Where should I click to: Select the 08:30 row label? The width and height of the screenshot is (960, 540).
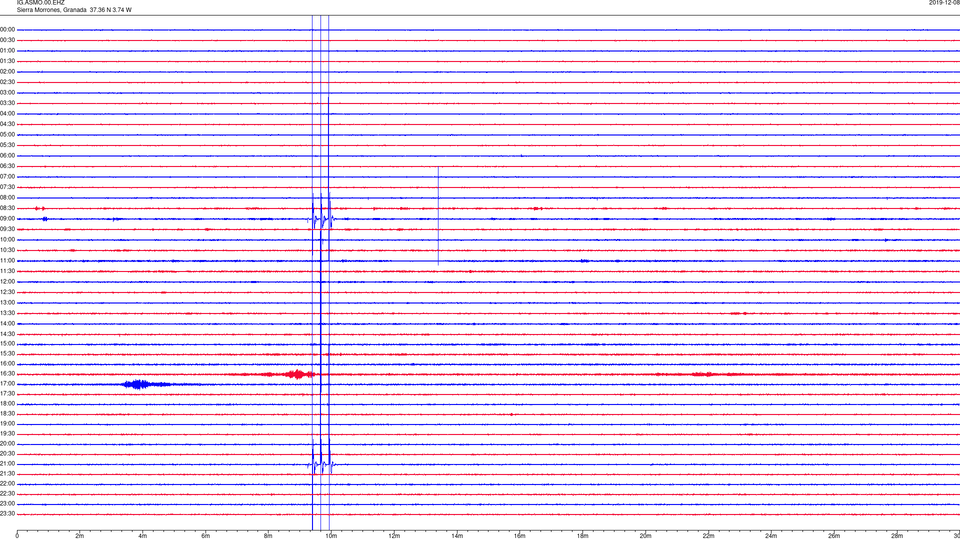pyautogui.click(x=7, y=208)
